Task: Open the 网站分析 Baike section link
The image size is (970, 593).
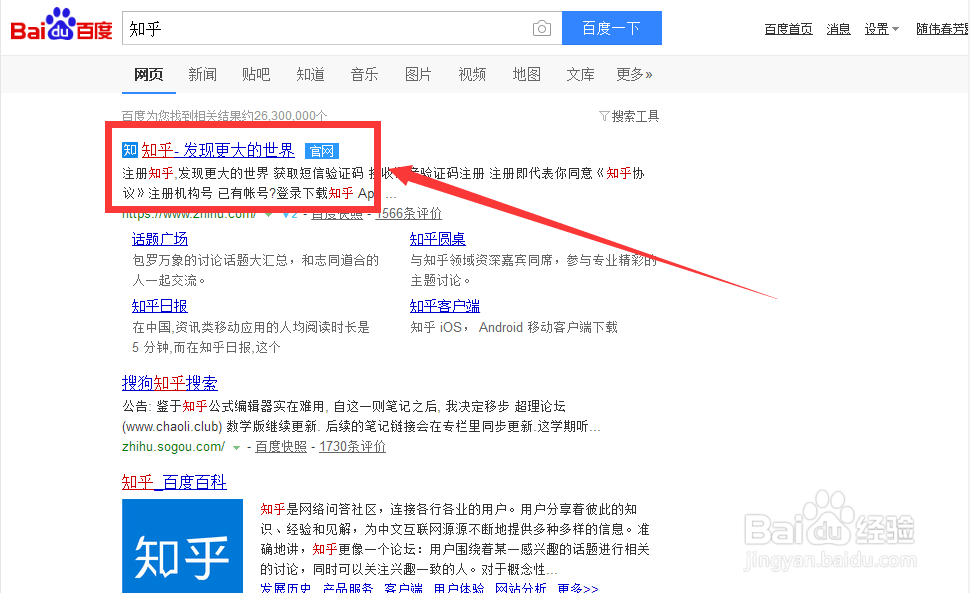Action: point(520,587)
